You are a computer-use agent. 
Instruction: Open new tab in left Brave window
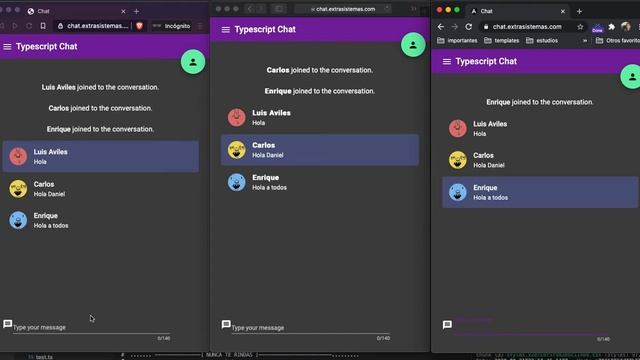click(136, 11)
